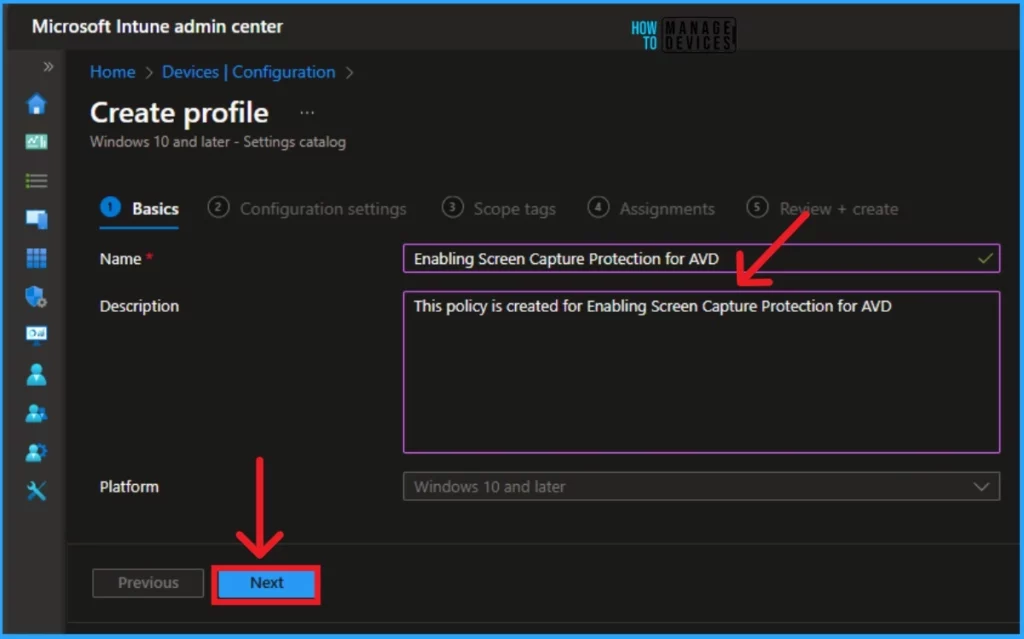Switch to Configuration settings tab
The image size is (1024, 639).
click(307, 208)
